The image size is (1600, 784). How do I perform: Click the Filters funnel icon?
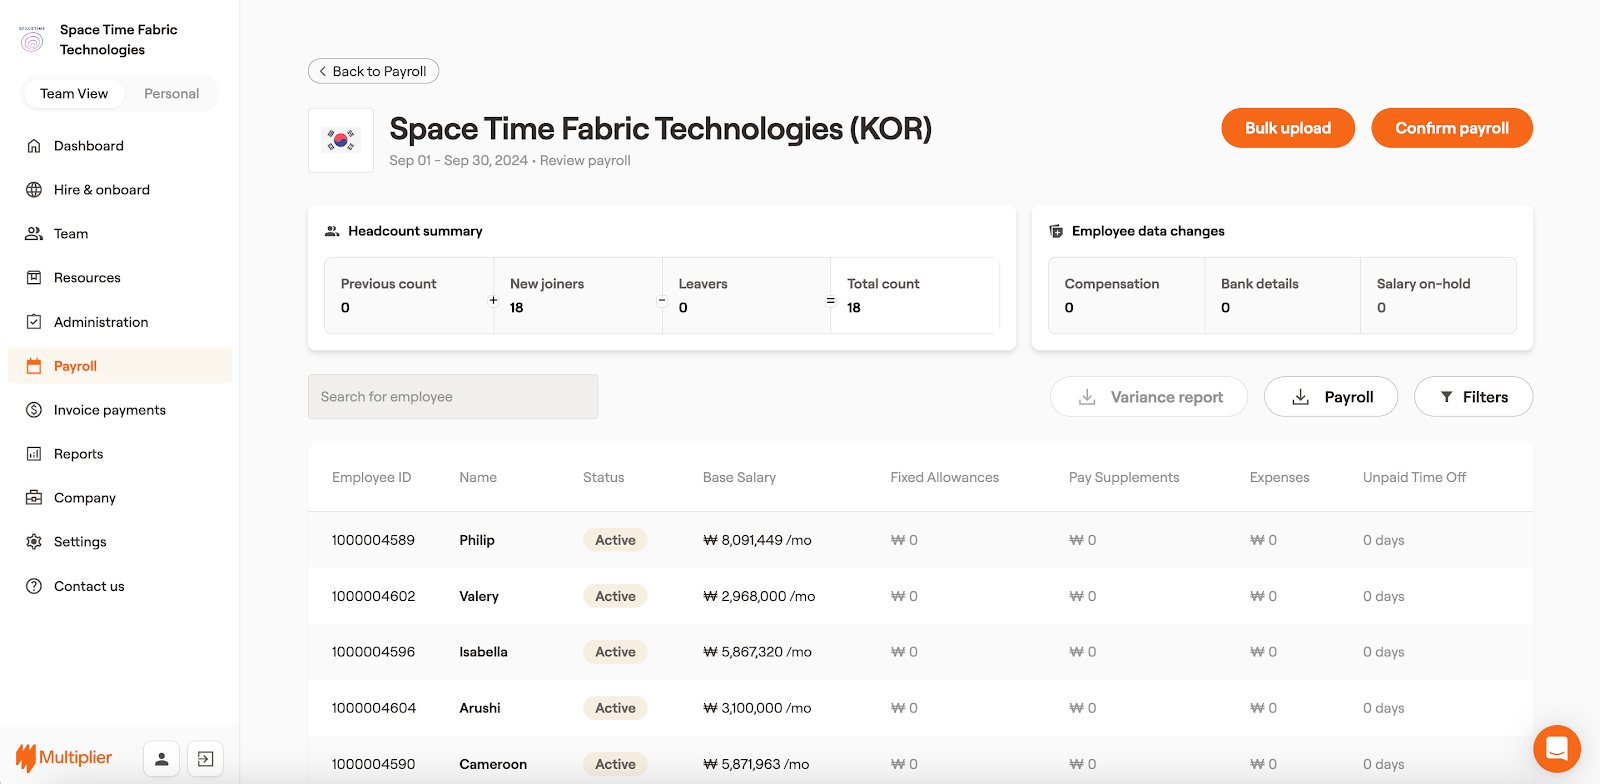(x=1446, y=397)
